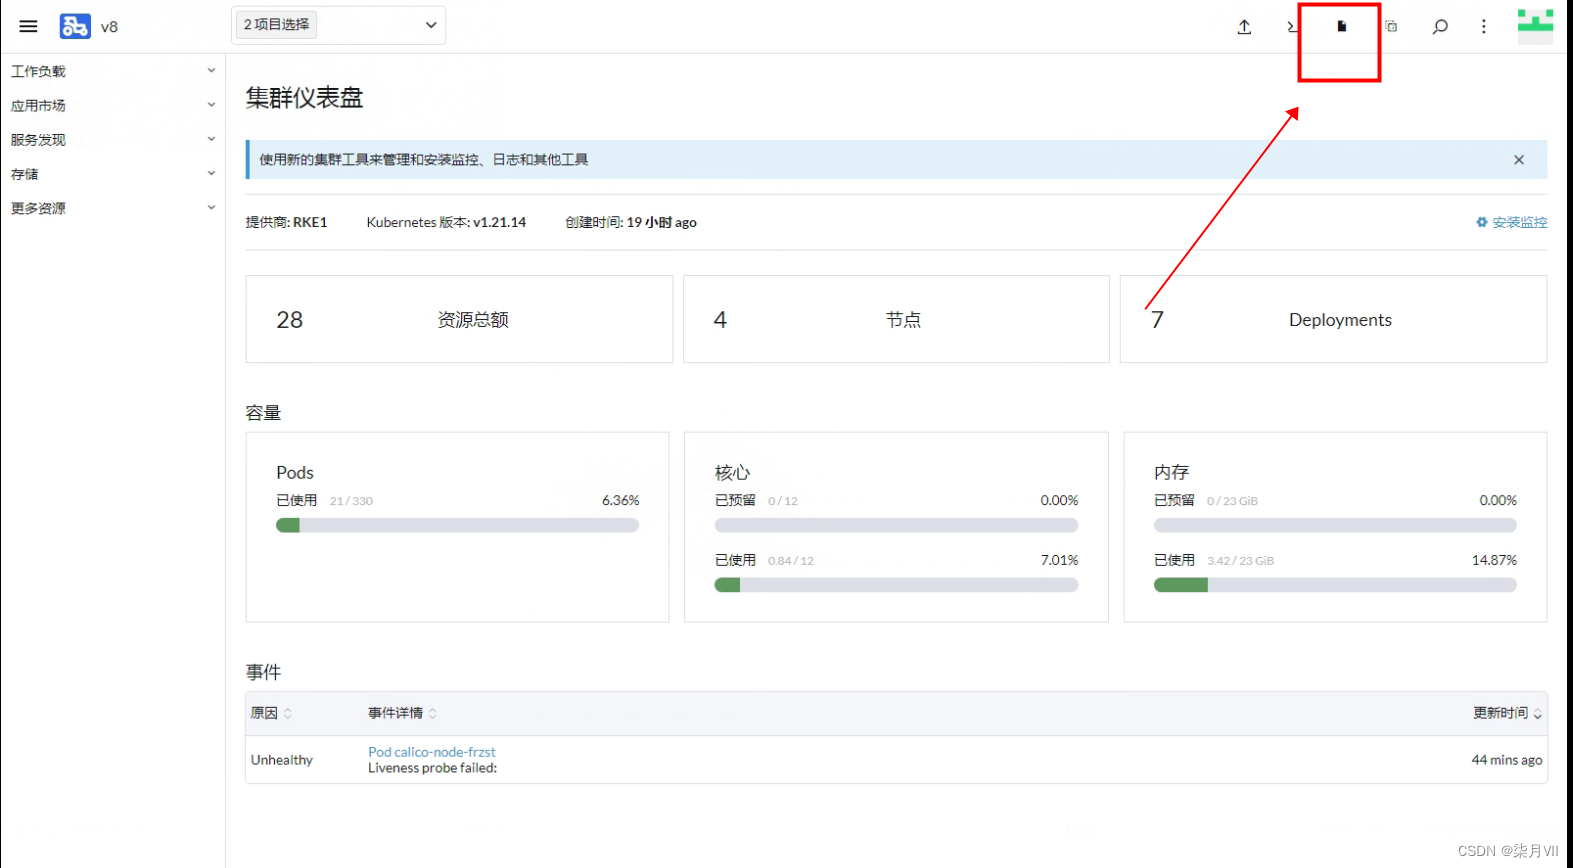Expand the 存储 sidebar section
The width and height of the screenshot is (1573, 868).
tap(113, 174)
